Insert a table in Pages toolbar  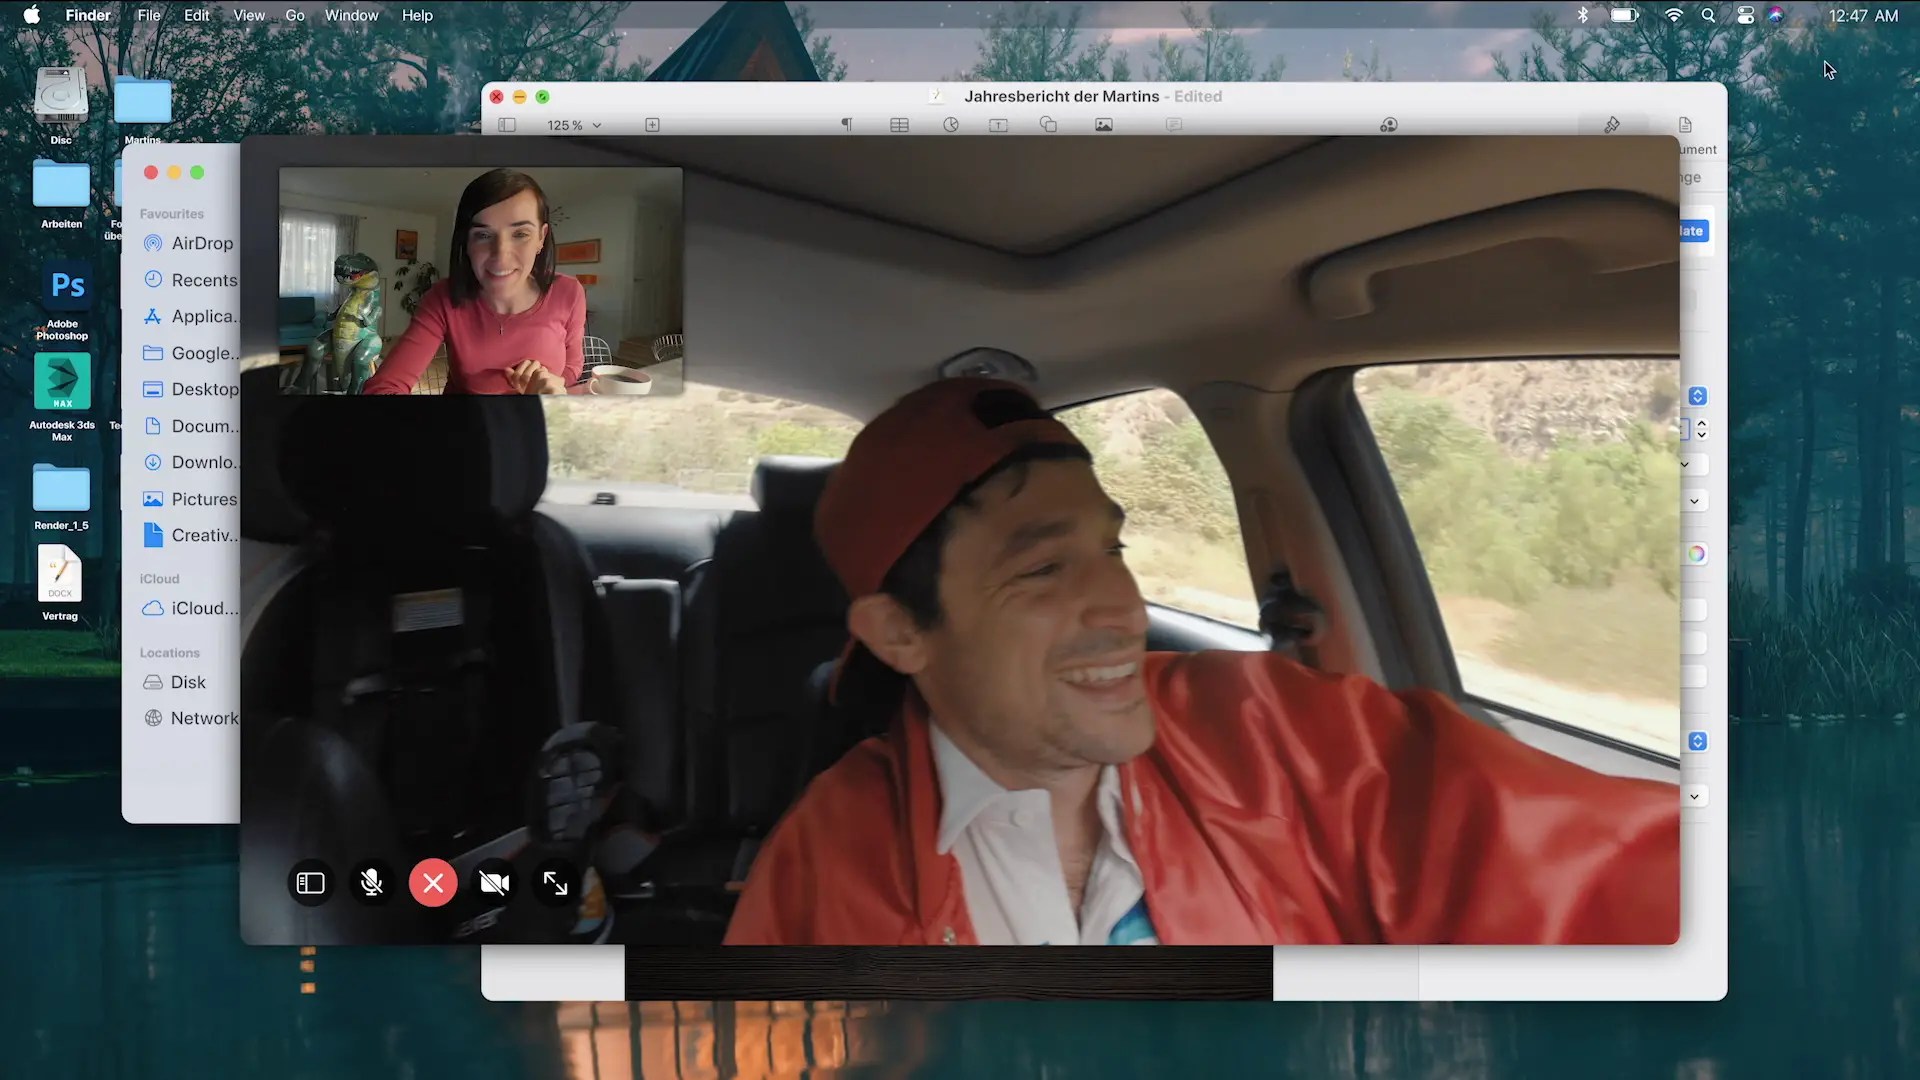point(899,125)
